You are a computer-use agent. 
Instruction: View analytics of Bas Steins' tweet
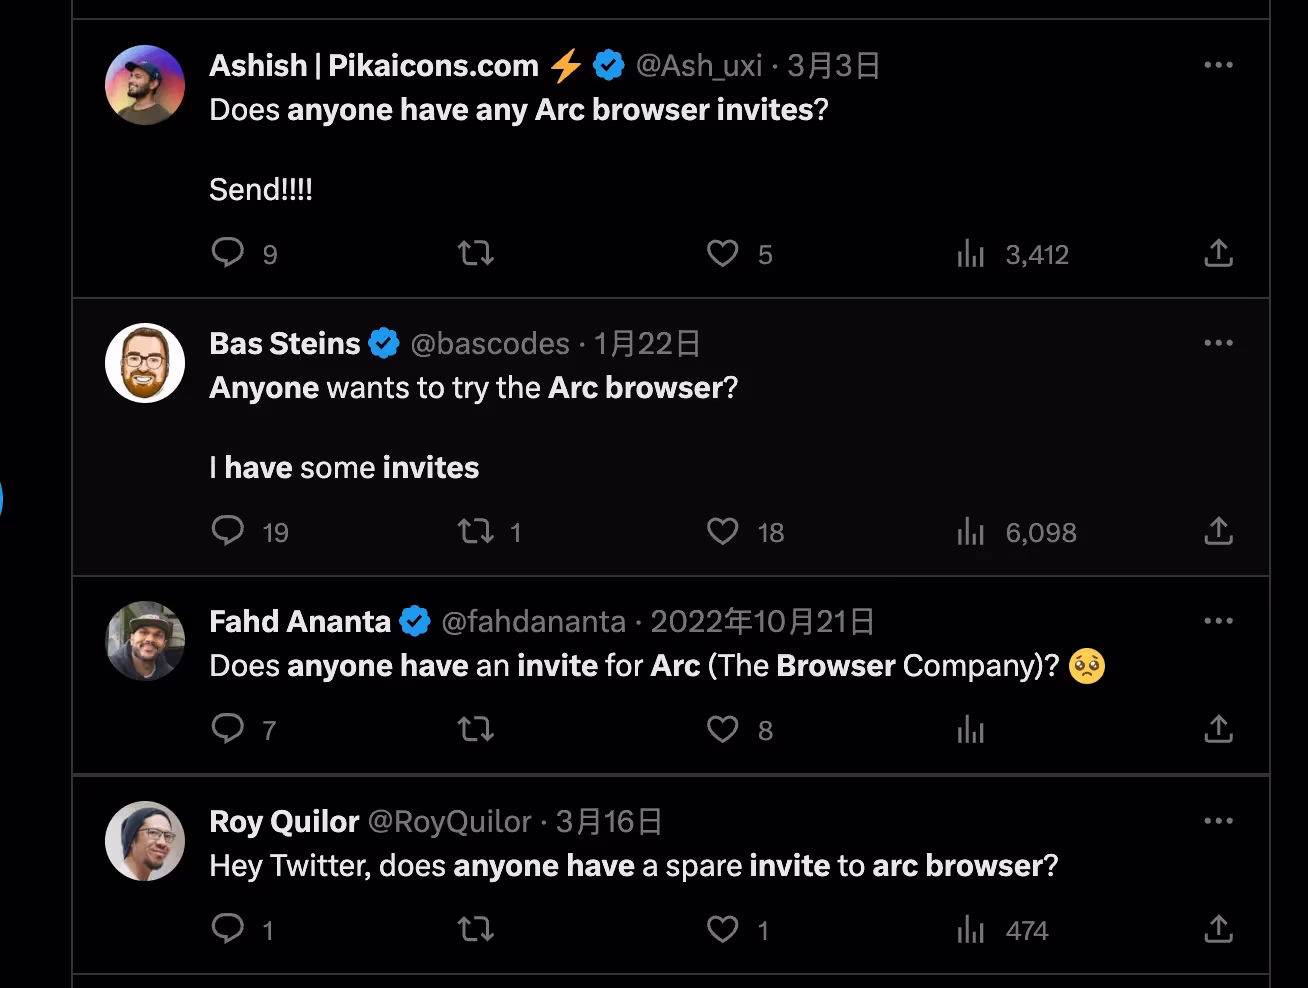point(971,531)
